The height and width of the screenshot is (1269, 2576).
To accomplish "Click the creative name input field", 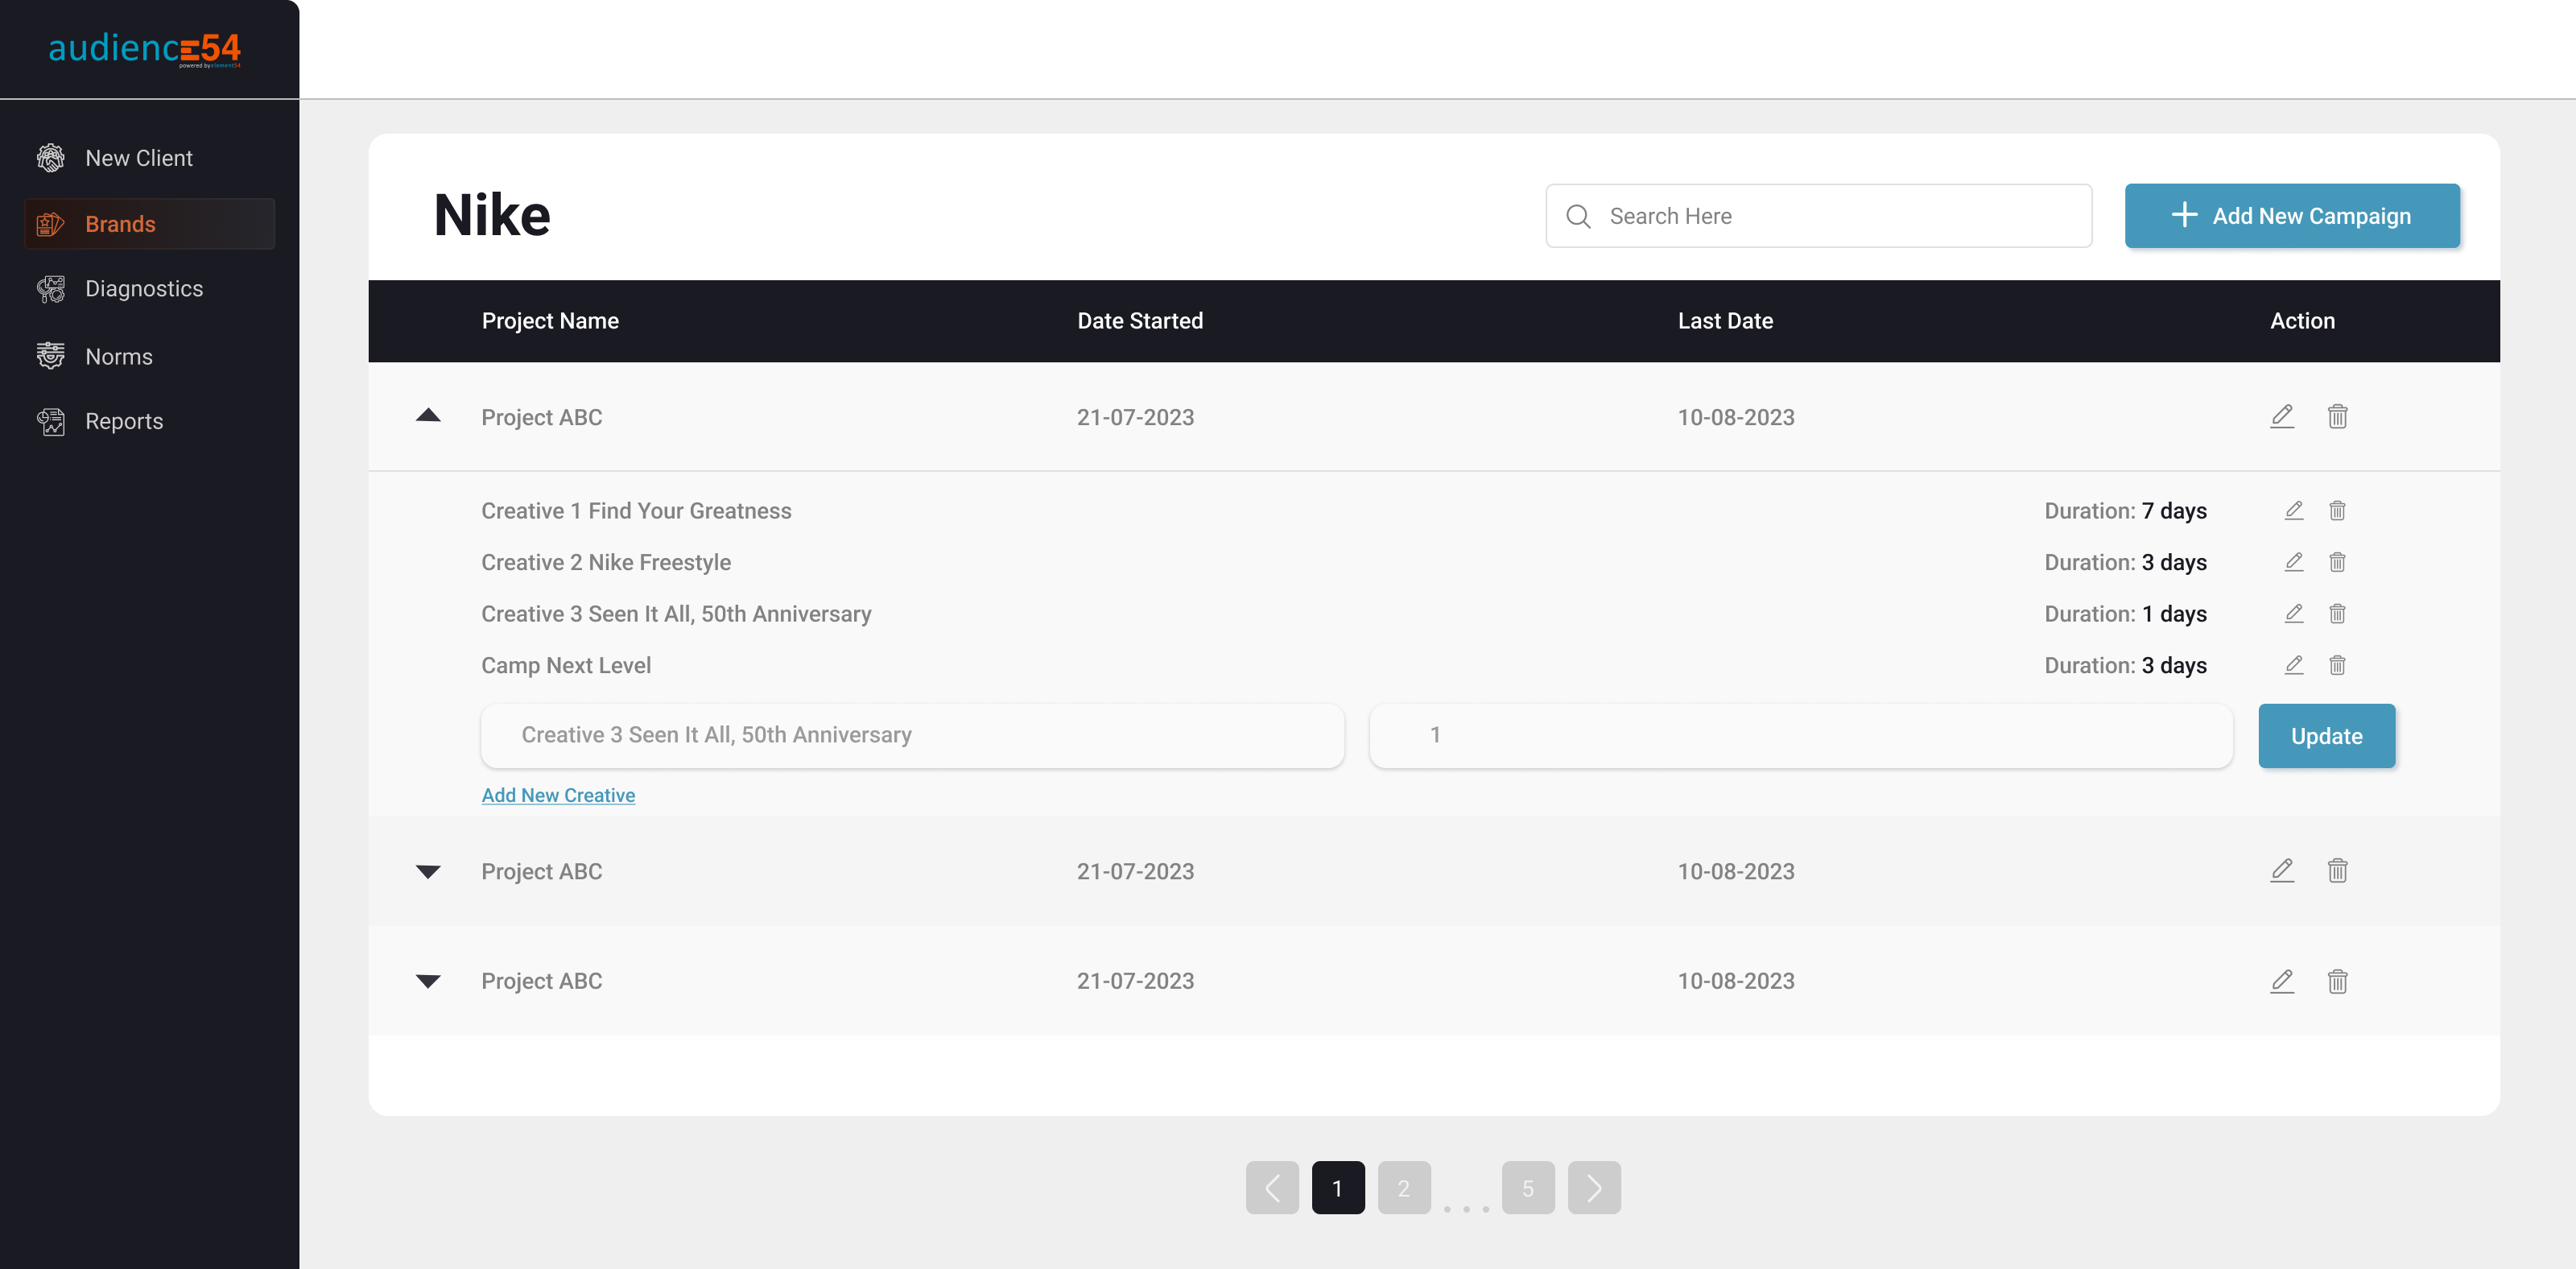I will (x=912, y=736).
